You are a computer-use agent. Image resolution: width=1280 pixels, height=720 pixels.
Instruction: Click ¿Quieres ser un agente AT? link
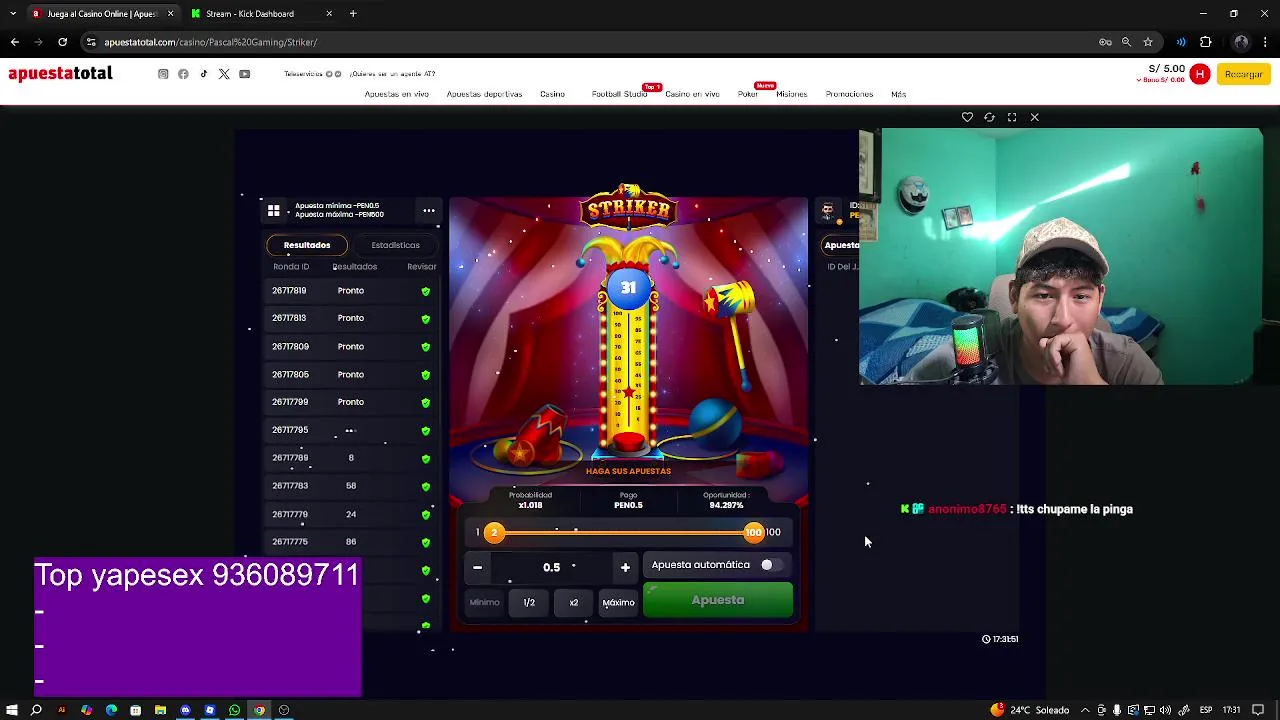click(392, 74)
